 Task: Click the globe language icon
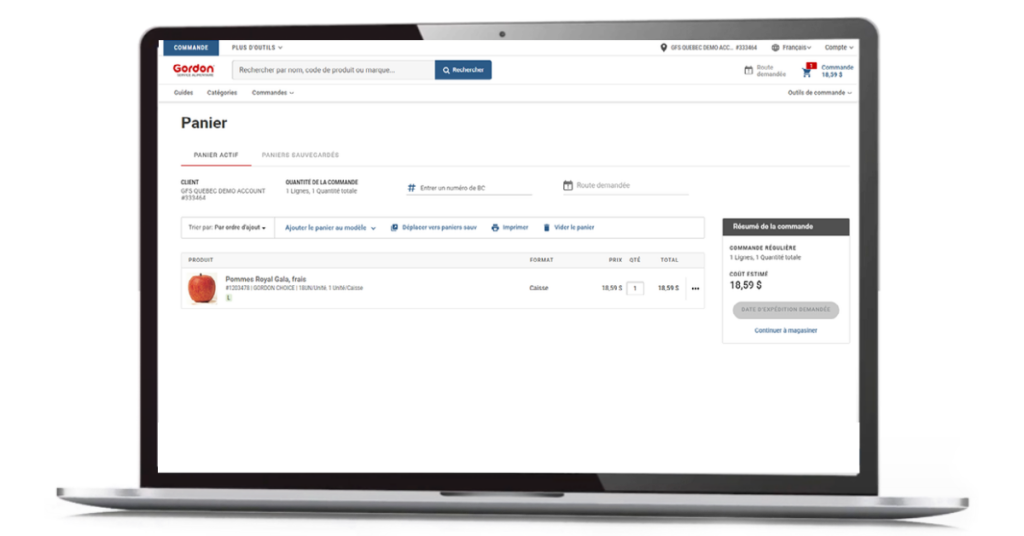pyautogui.click(x=776, y=47)
